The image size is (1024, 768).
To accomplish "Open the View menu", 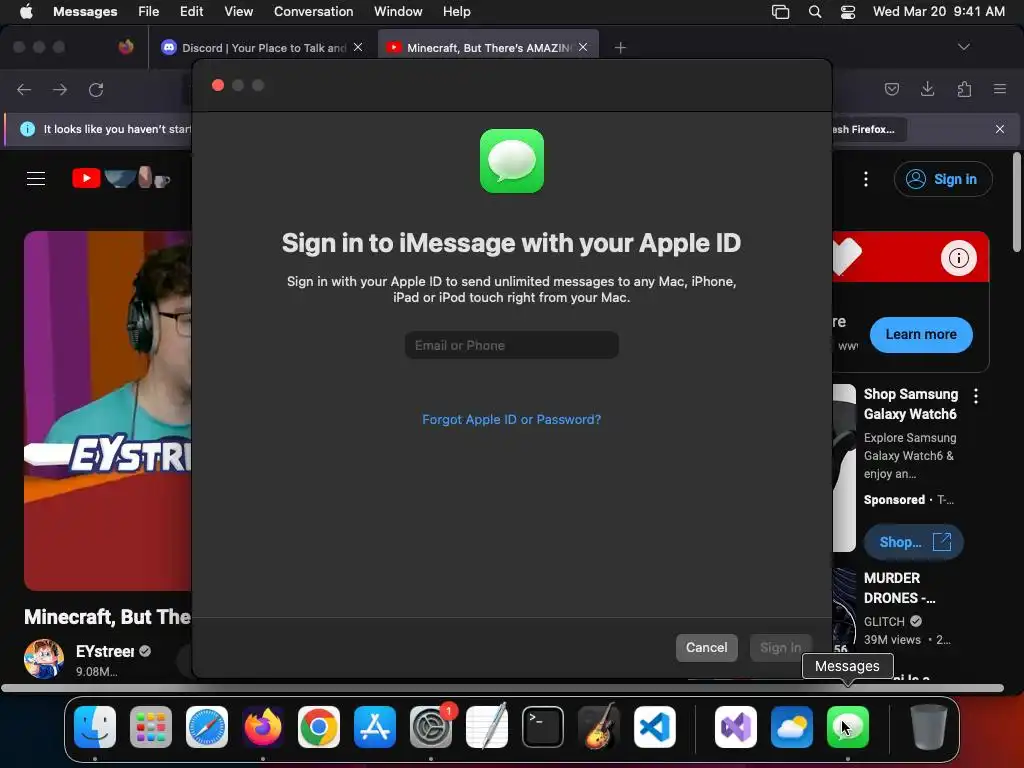I will pos(238,11).
